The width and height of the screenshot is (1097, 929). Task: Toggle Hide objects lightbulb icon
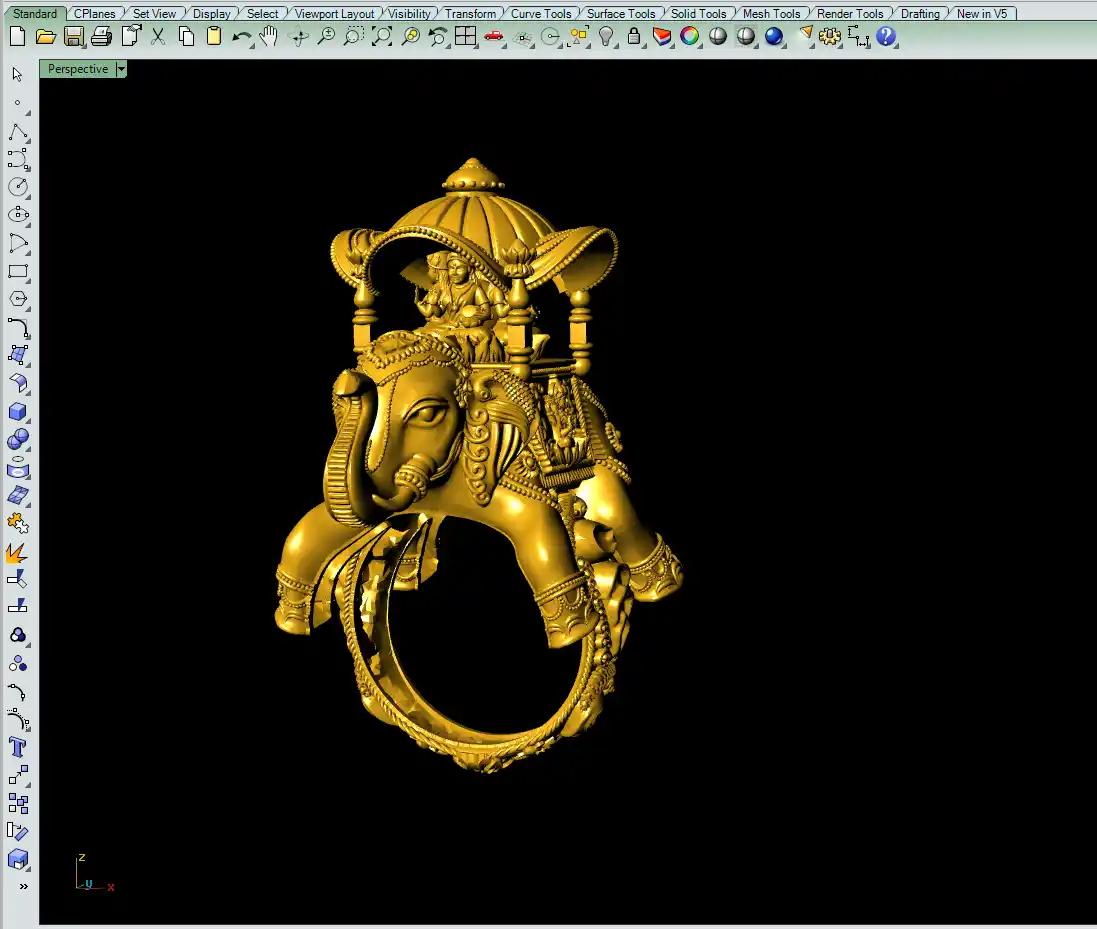tap(606, 37)
